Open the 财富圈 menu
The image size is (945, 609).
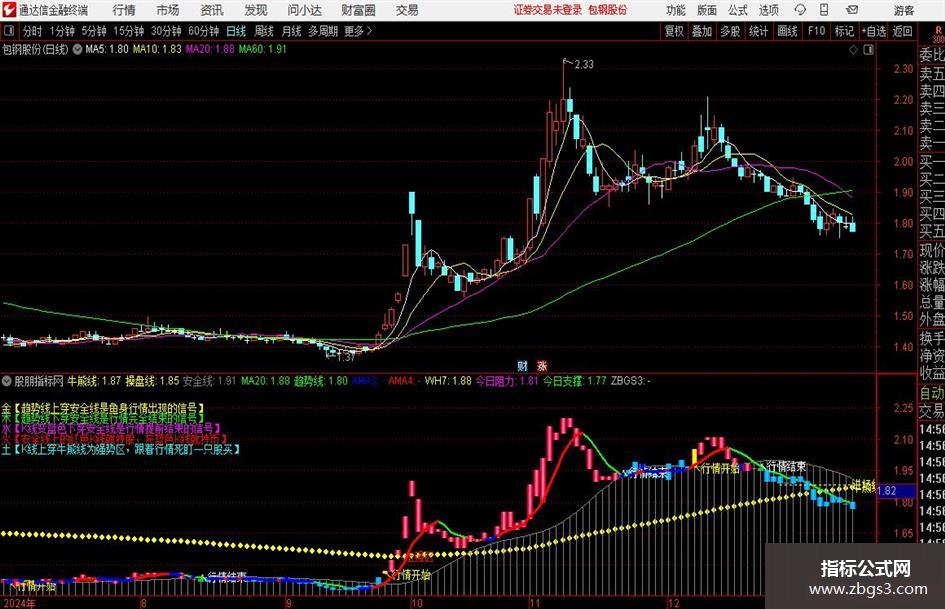[x=358, y=10]
